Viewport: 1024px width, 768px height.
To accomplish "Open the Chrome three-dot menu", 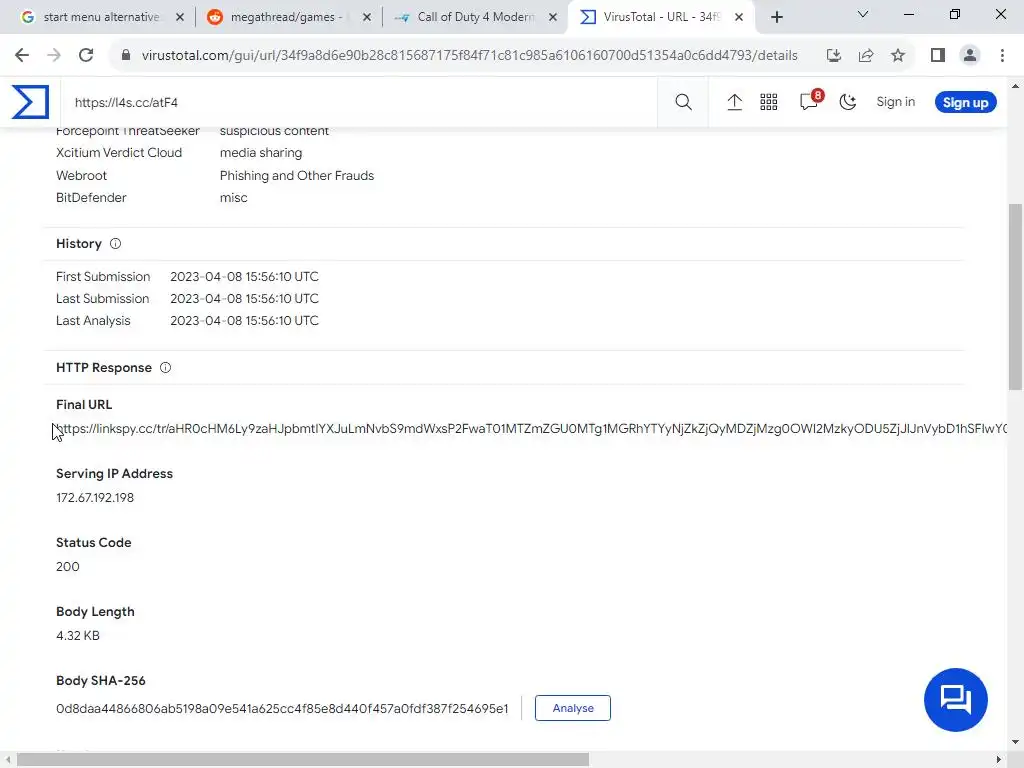I will click(1002, 56).
